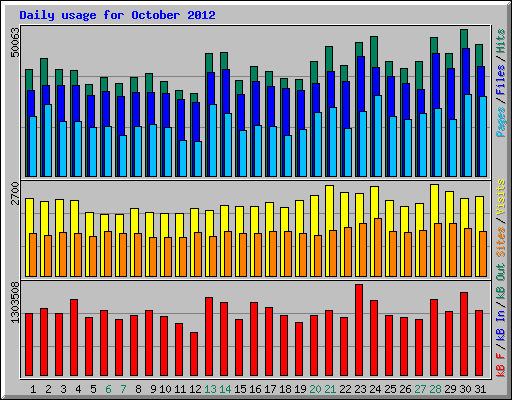512x400 pixels.
Task: Click the 'Hits' legend label
Action: tap(501, 41)
